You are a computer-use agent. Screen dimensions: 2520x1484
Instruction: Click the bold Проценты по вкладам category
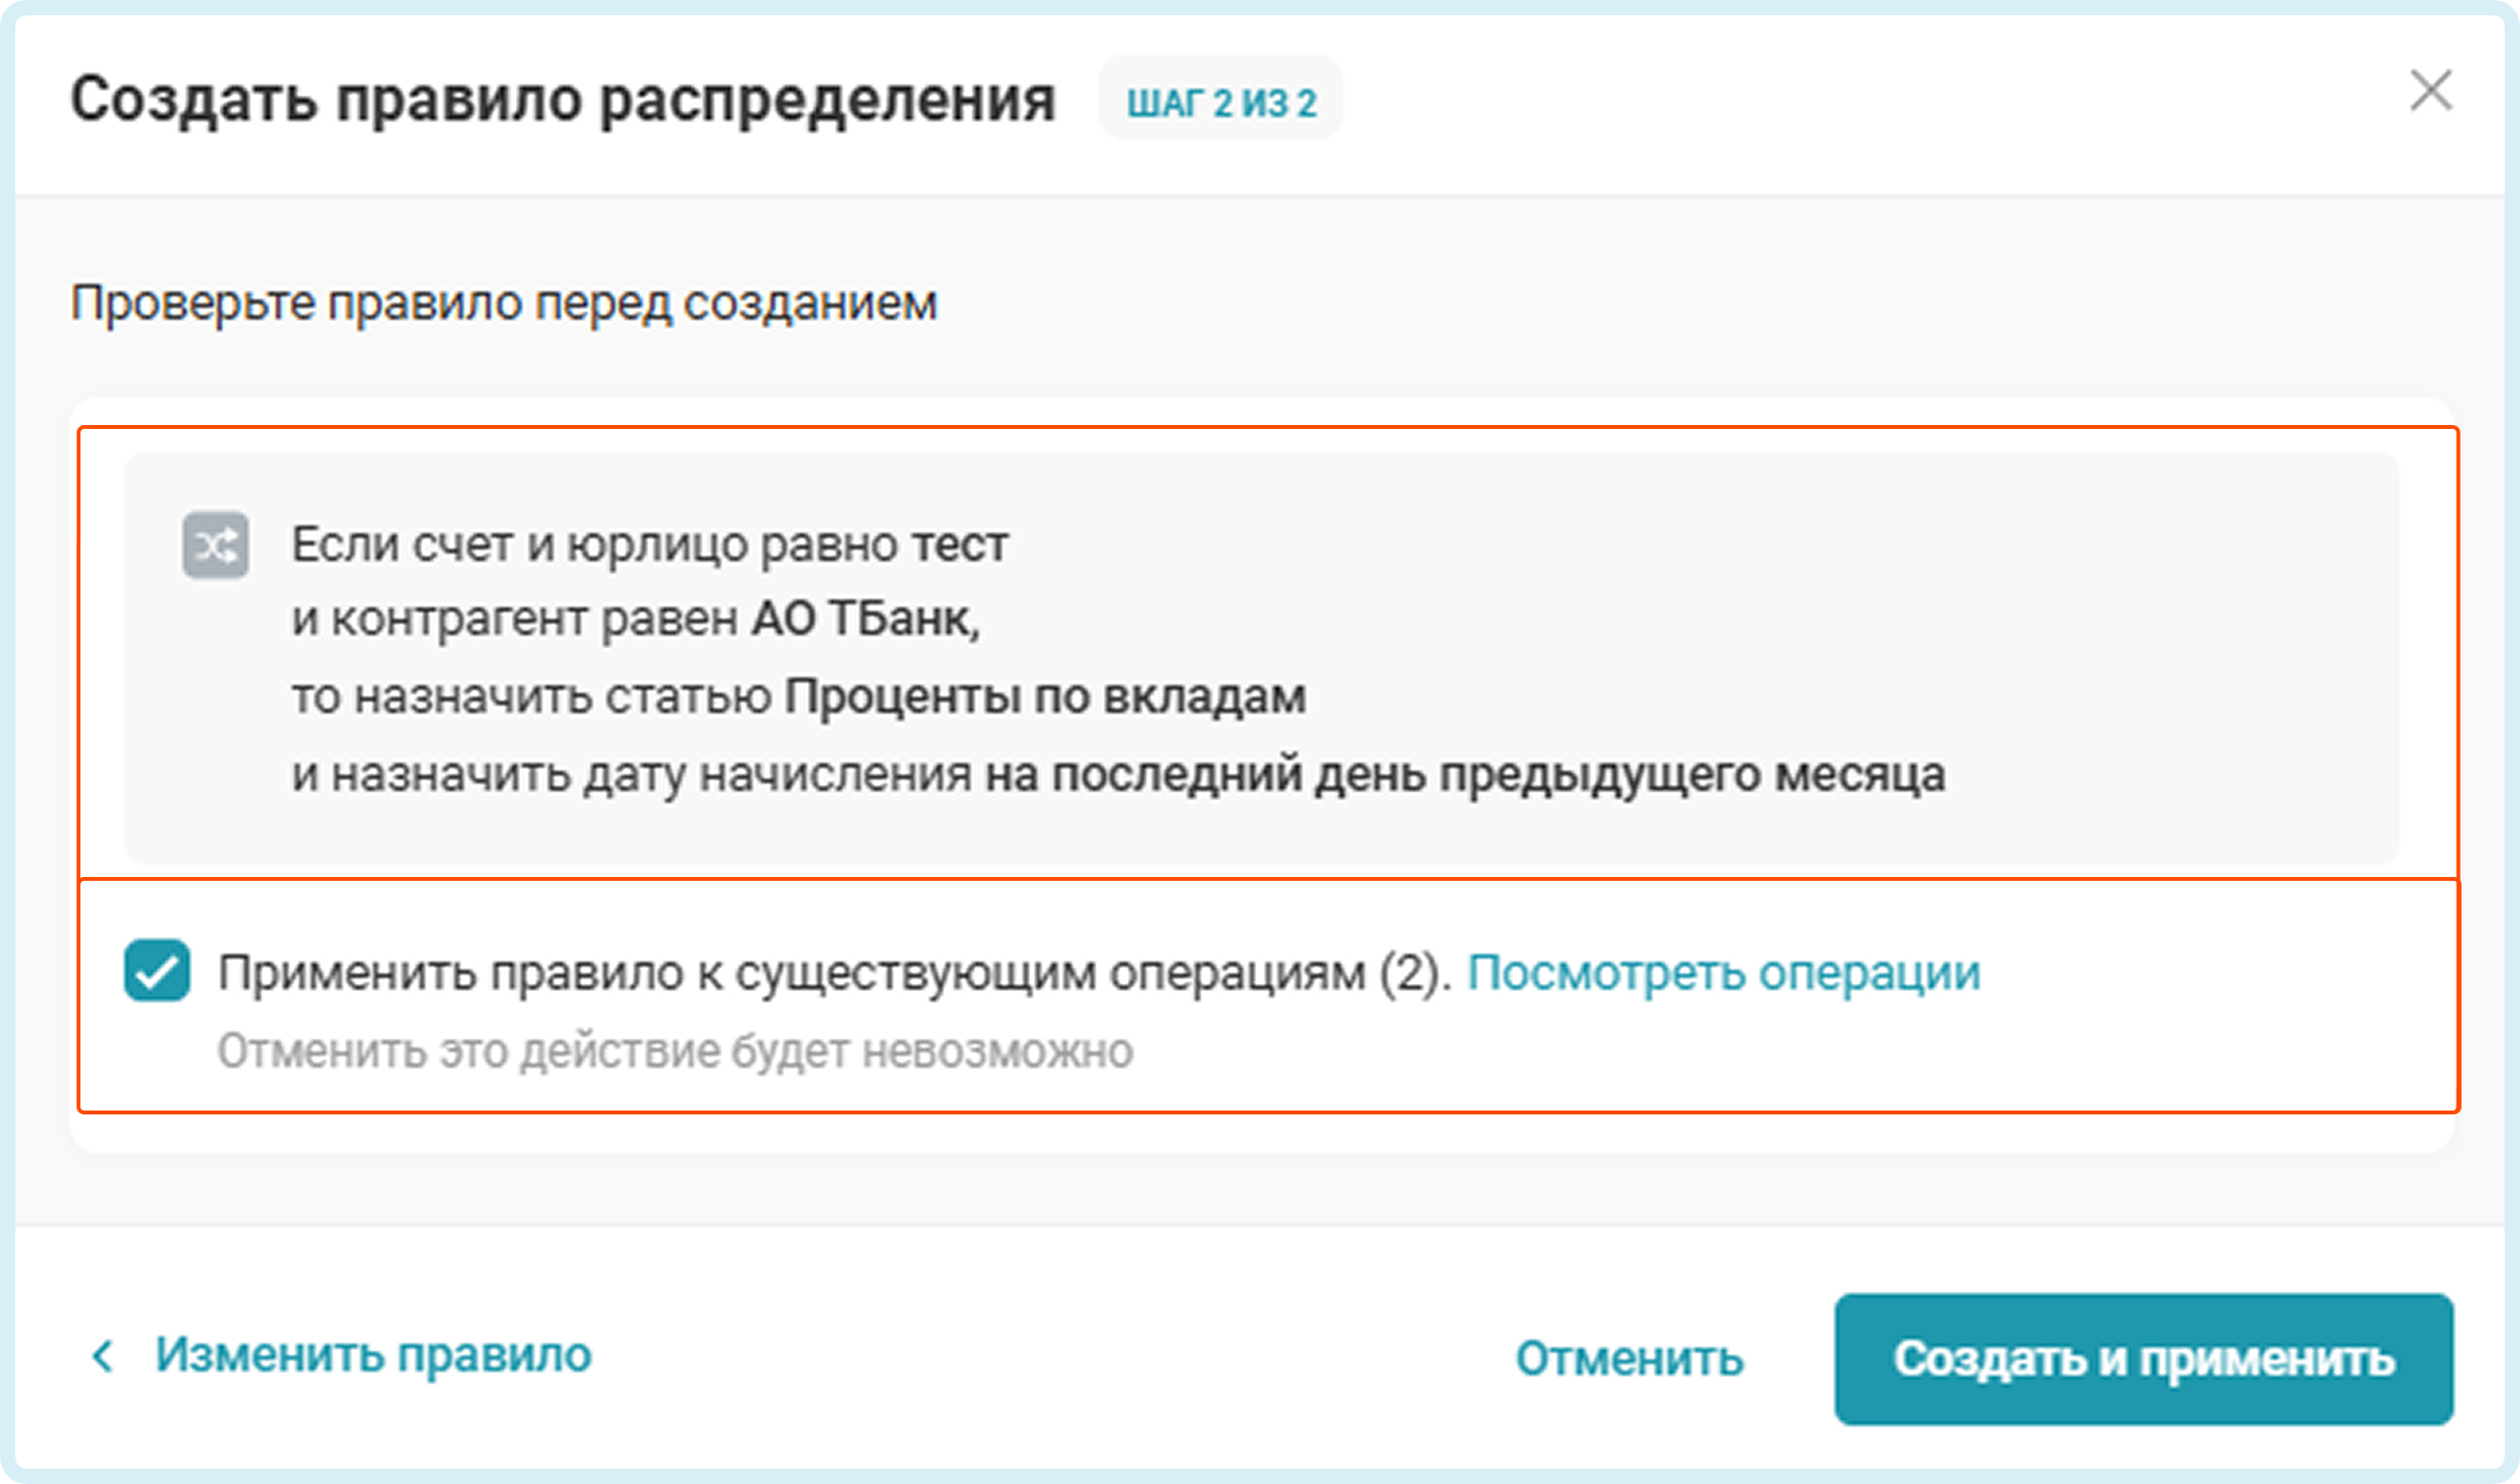(x=1044, y=697)
